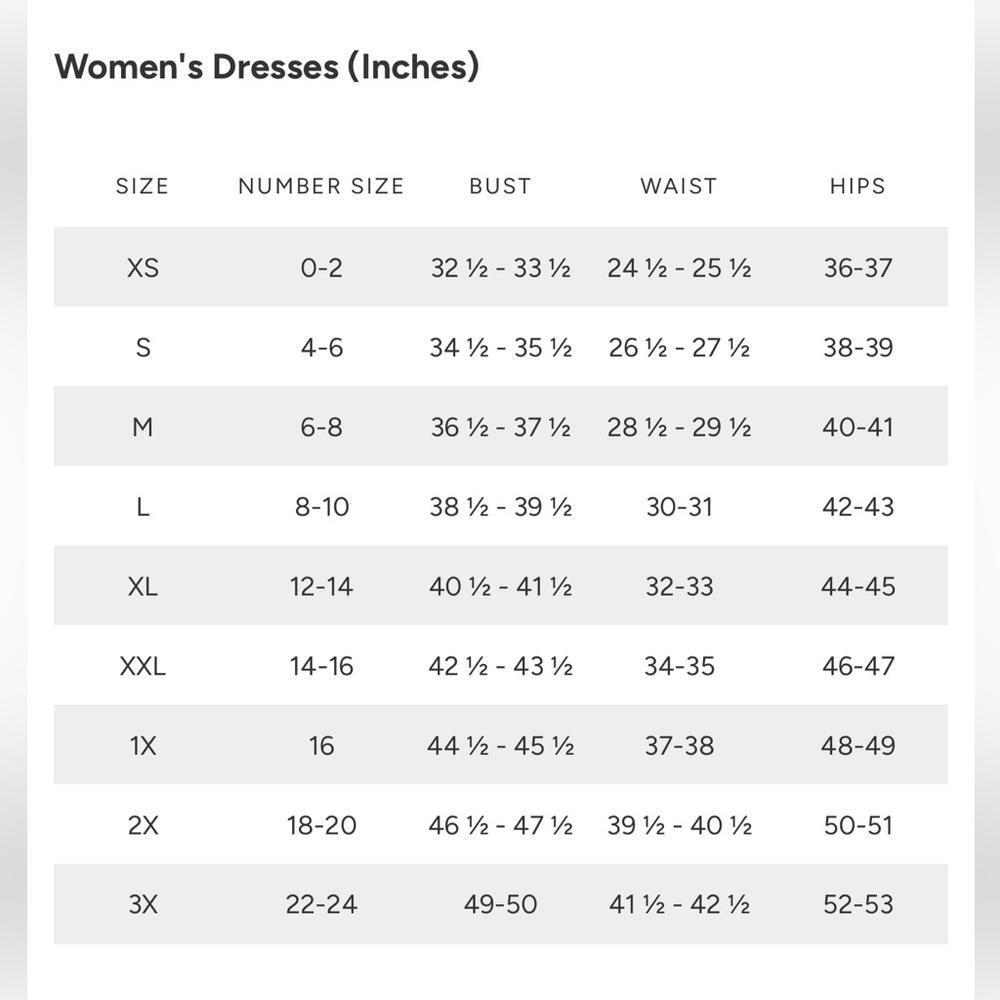Click the L size label
This screenshot has height=1000, width=1000.
[x=143, y=507]
